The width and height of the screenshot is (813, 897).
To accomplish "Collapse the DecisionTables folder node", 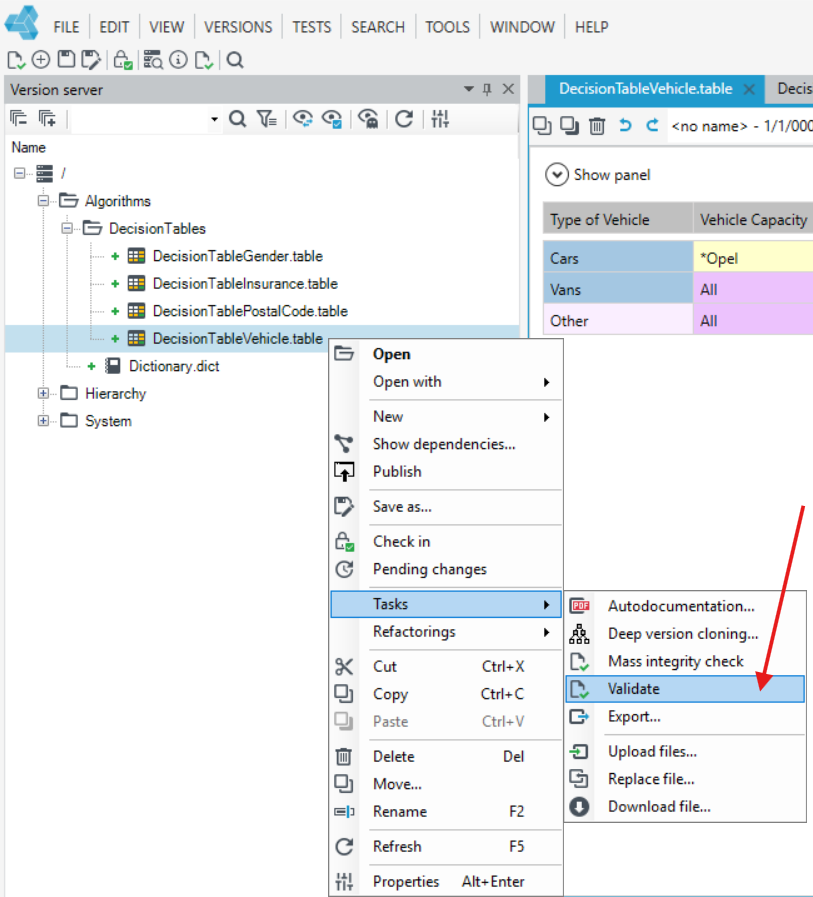I will 67,228.
